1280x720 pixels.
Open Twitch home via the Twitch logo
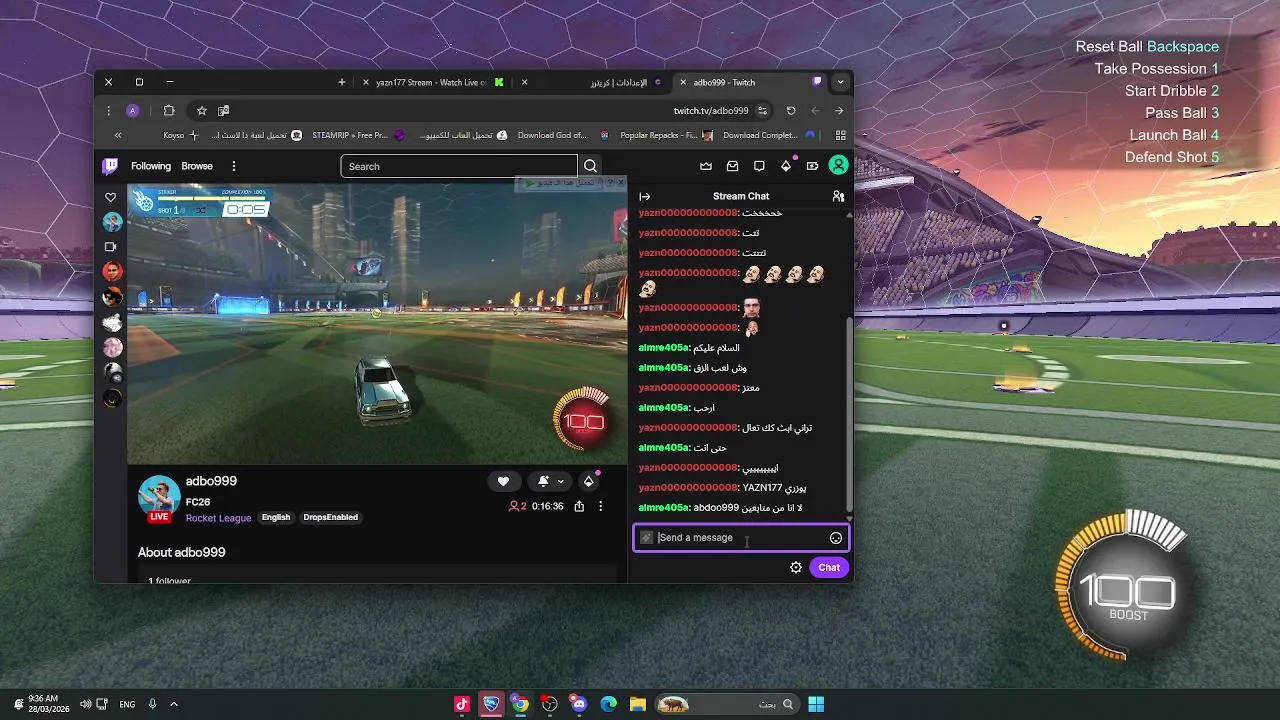[x=111, y=166]
